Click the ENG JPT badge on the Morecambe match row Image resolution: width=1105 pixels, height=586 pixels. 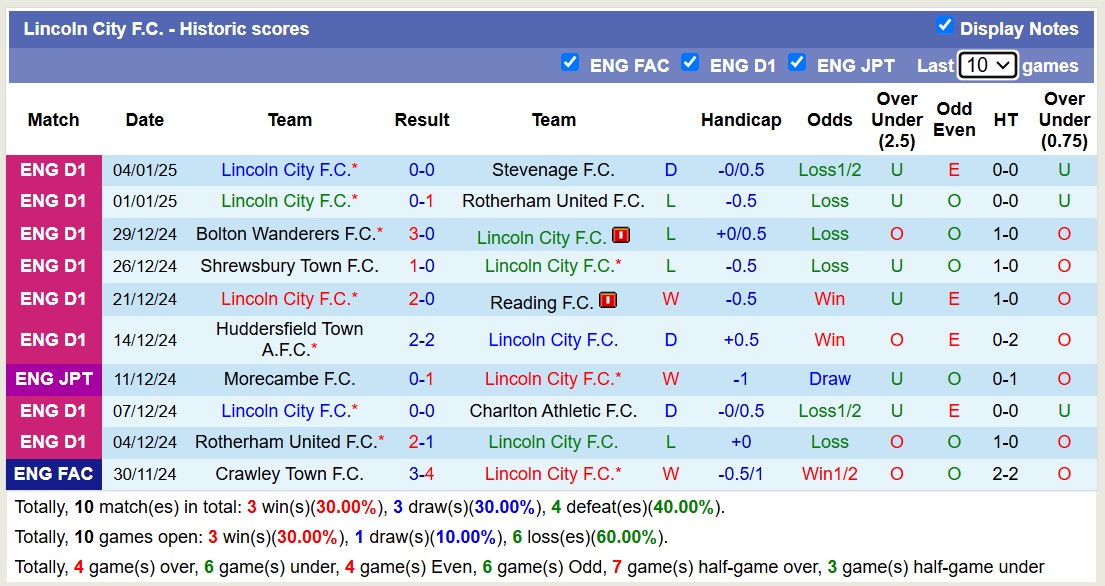[53, 379]
